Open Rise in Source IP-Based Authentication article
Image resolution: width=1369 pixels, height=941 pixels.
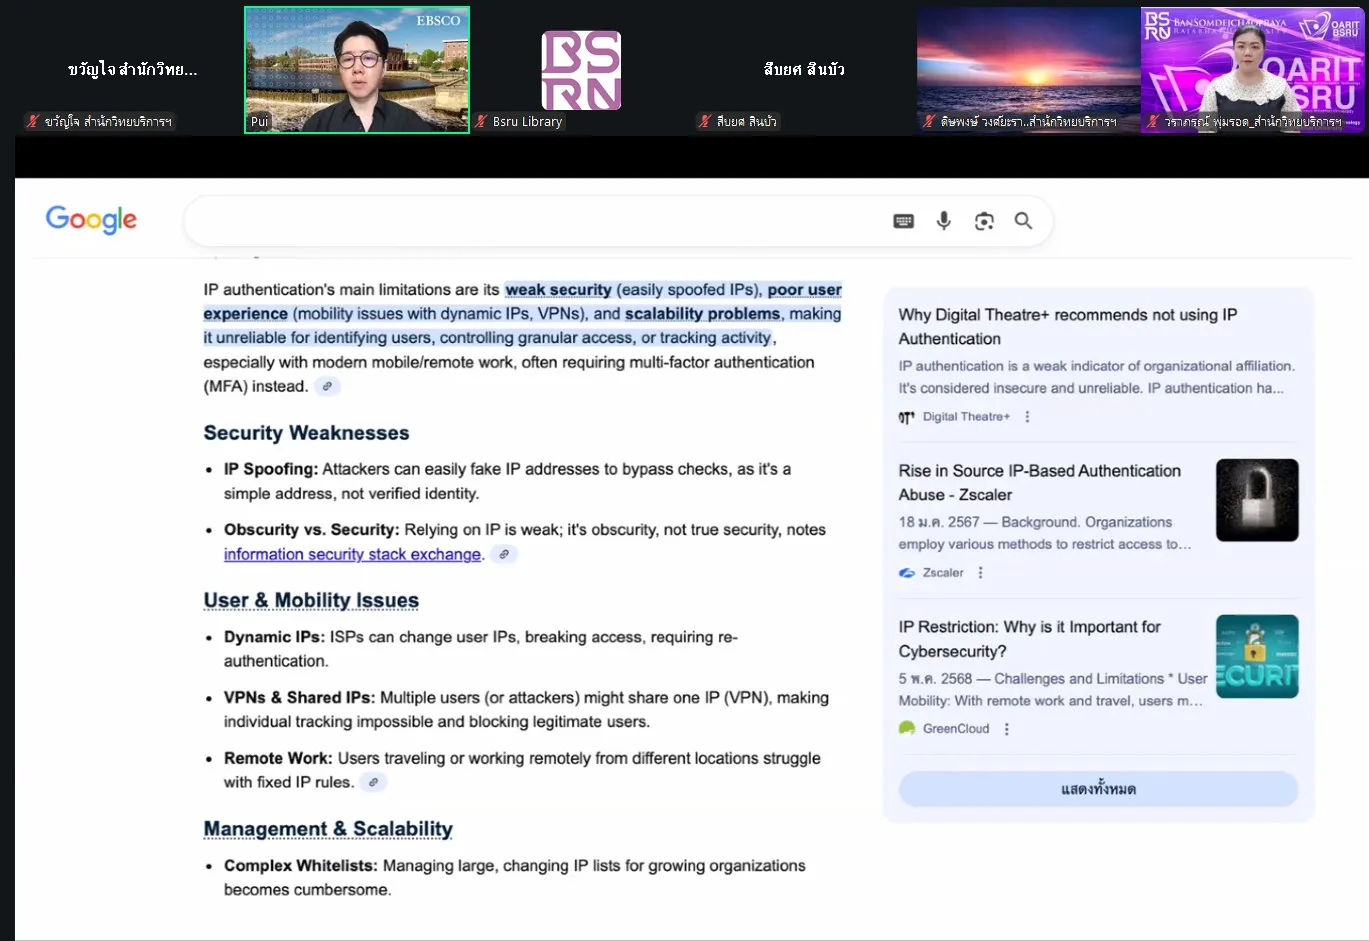(1040, 482)
